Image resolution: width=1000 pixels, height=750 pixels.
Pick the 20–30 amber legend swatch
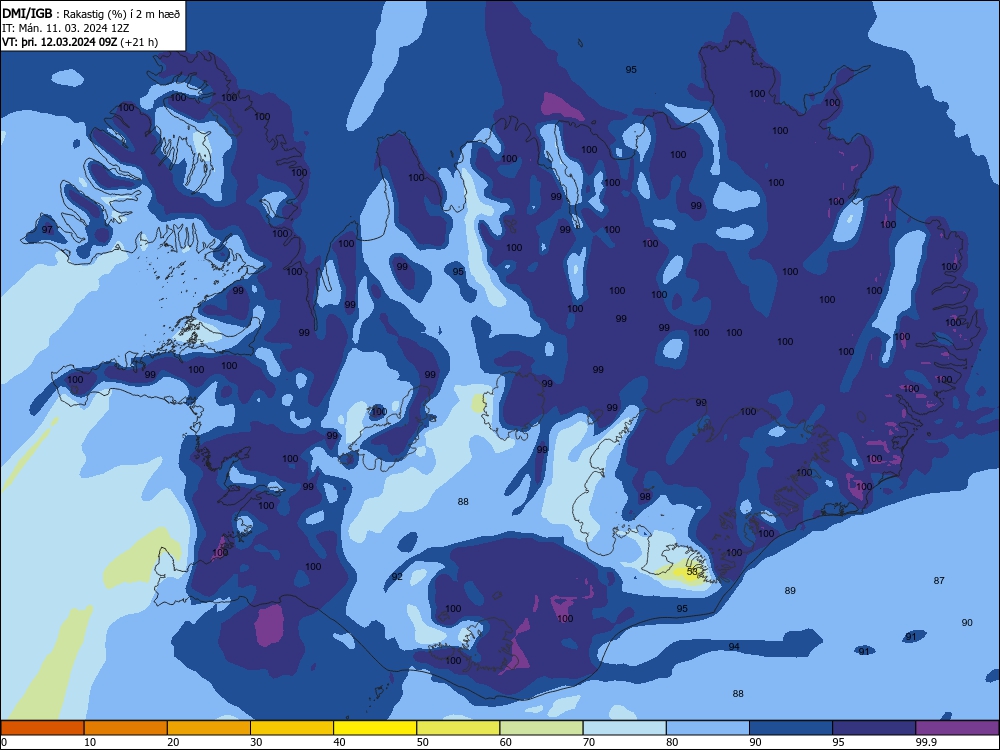(209, 728)
